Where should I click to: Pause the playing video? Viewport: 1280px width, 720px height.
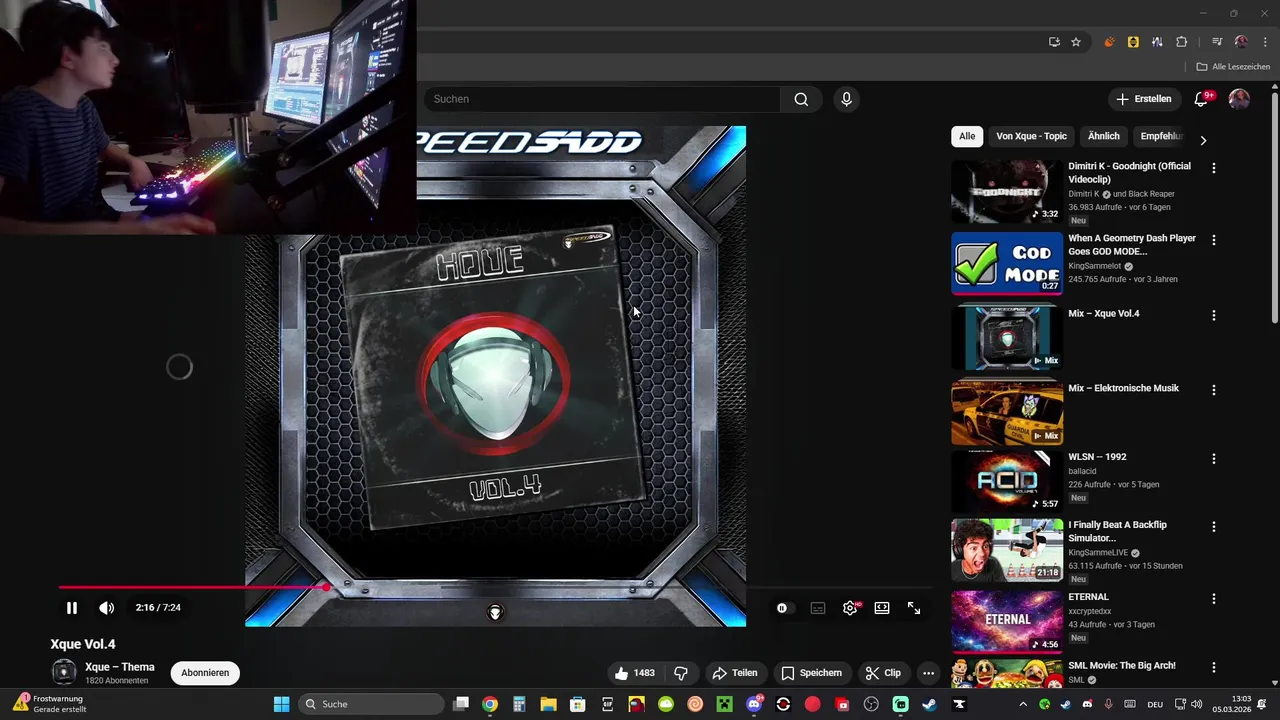[72, 608]
